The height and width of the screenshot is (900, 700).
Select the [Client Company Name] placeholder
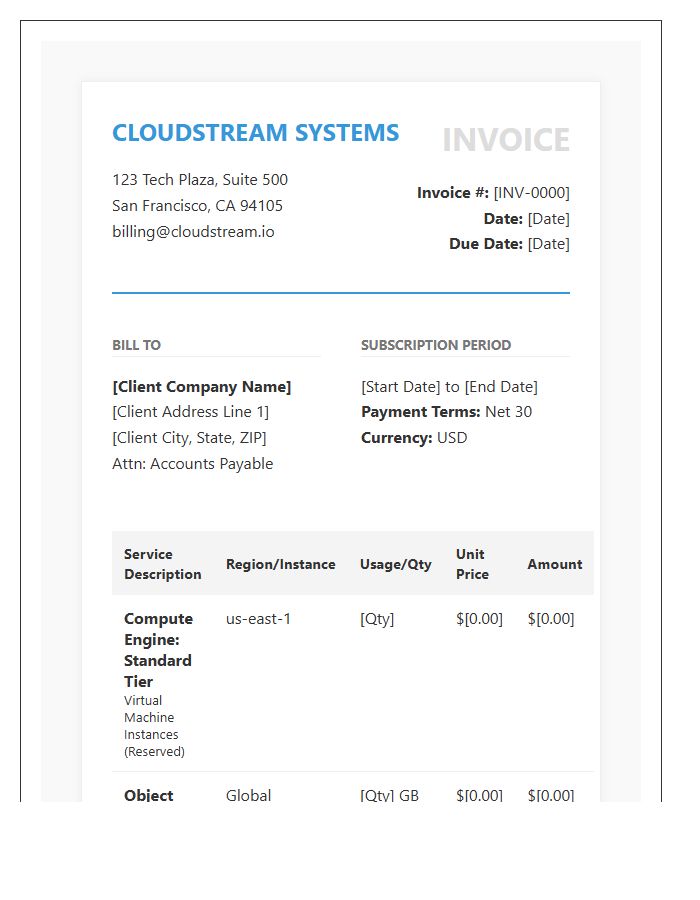pos(202,387)
